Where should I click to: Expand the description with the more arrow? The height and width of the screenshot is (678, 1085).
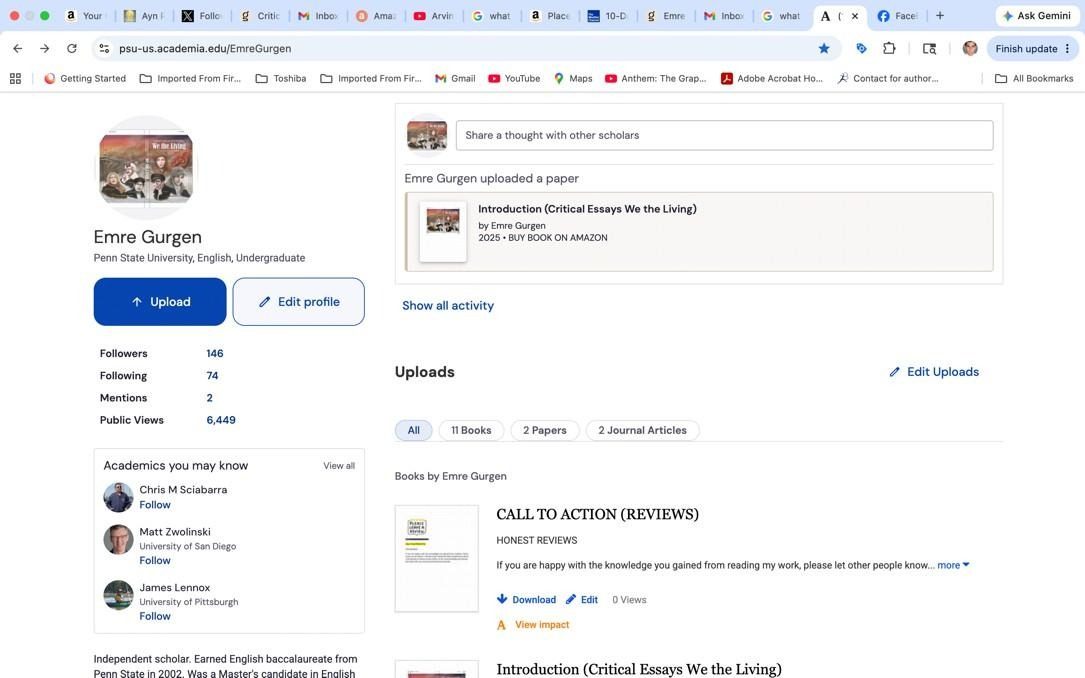tap(954, 565)
